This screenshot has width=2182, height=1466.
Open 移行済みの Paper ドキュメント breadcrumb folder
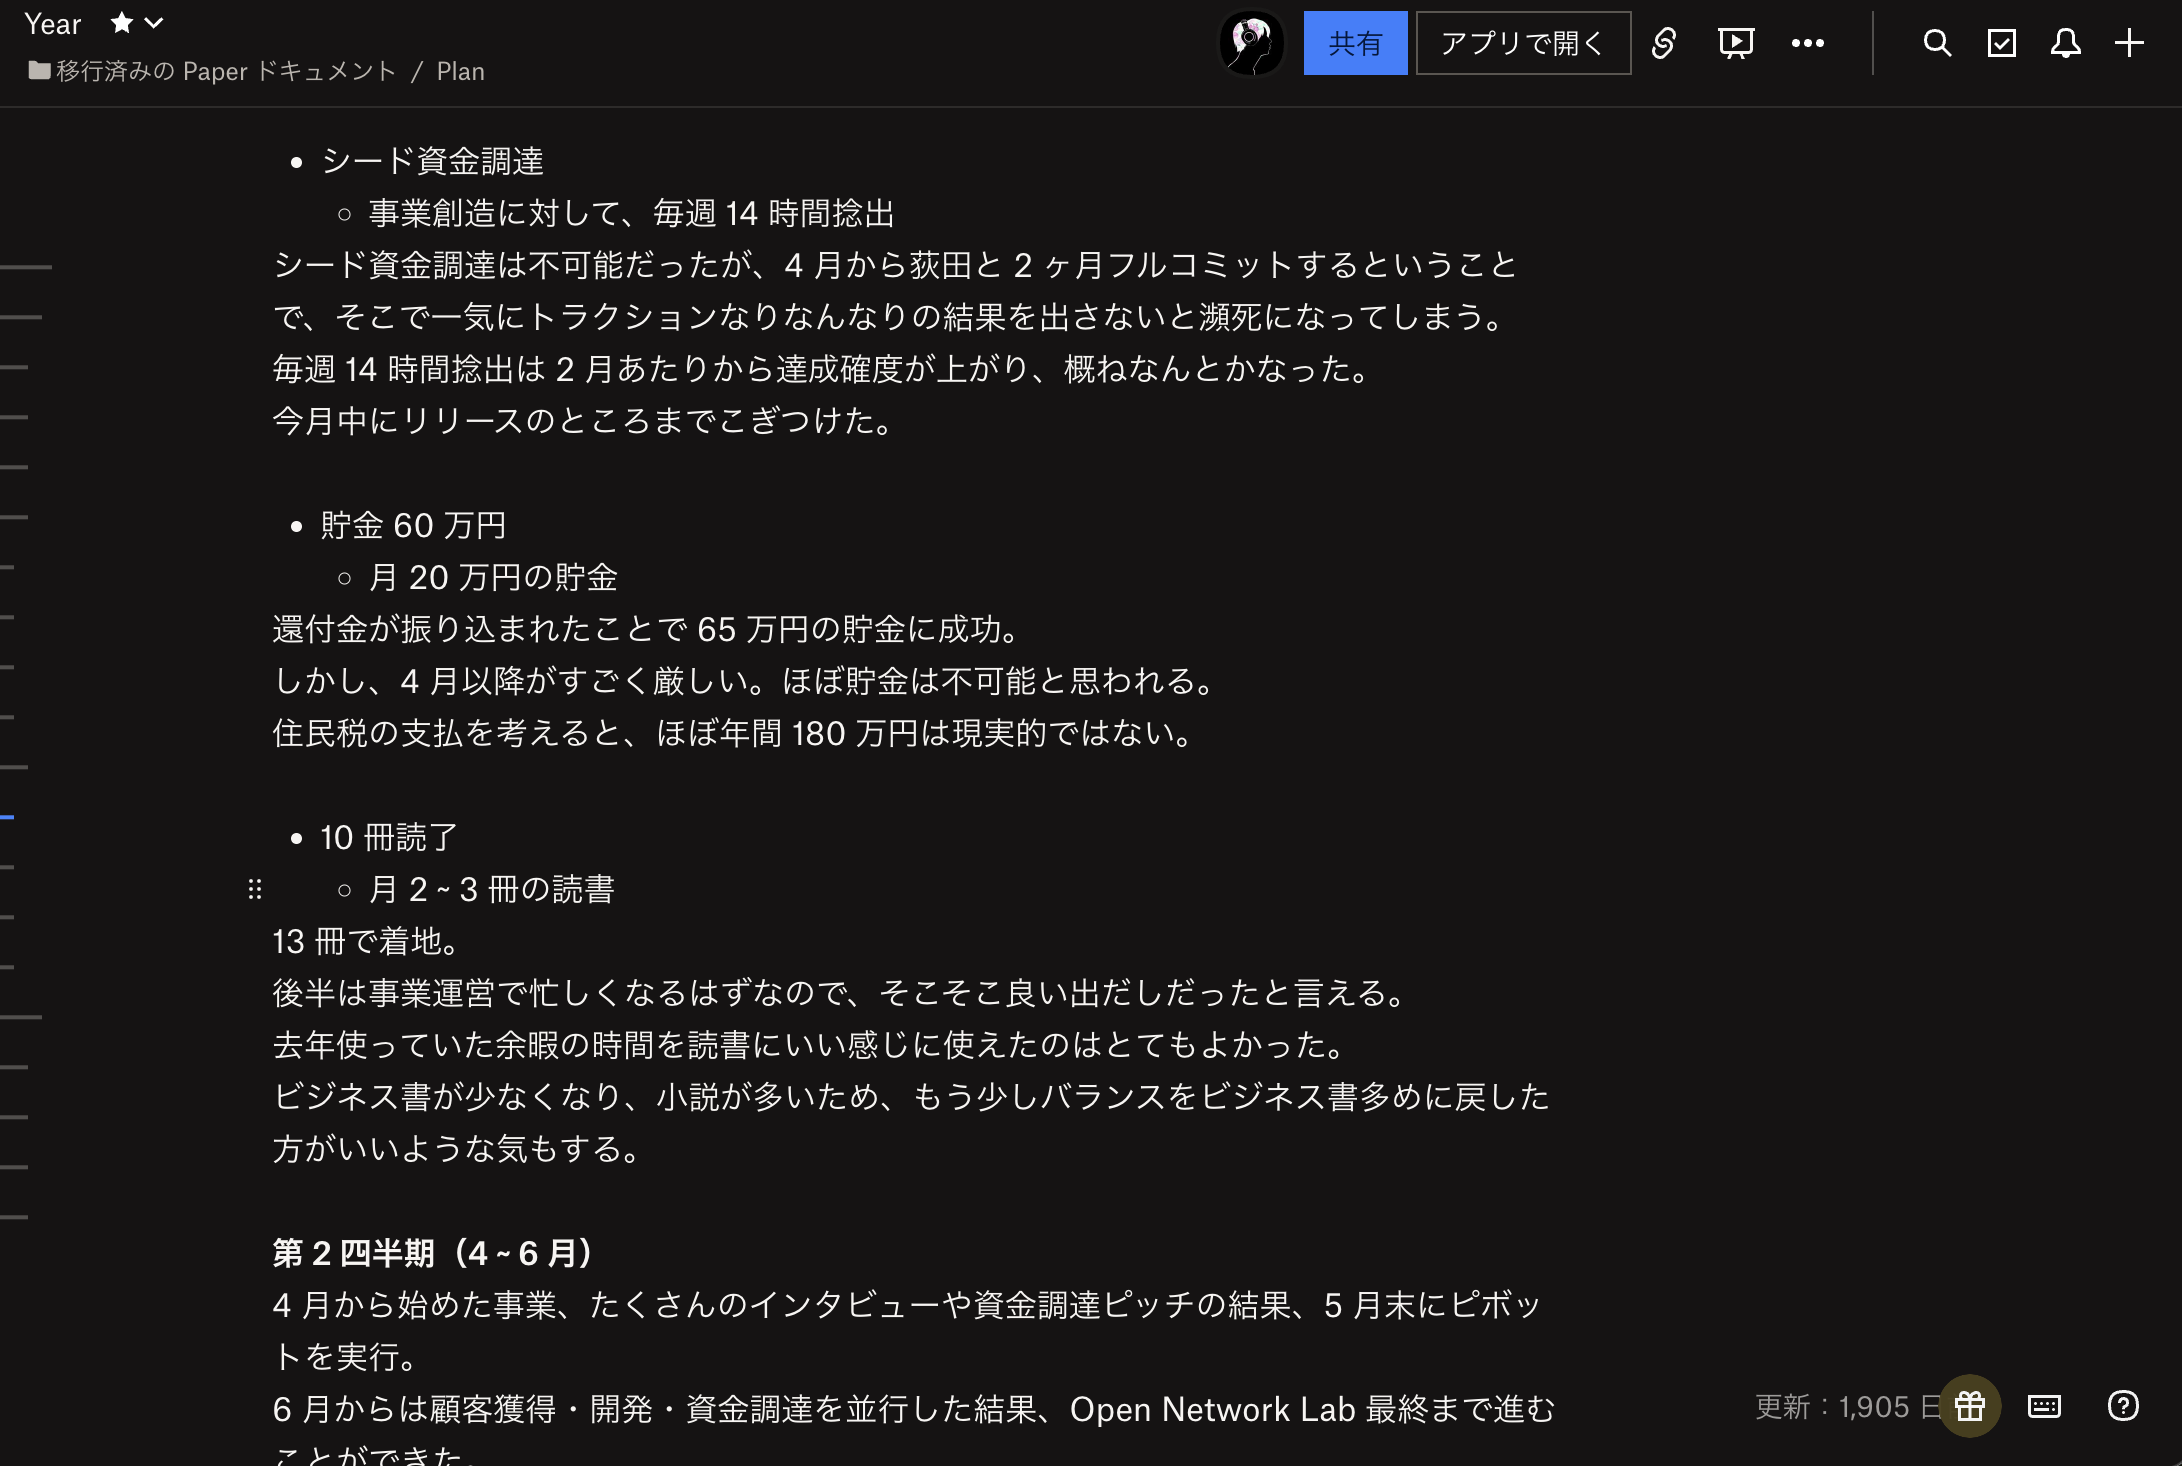pyautogui.click(x=225, y=71)
